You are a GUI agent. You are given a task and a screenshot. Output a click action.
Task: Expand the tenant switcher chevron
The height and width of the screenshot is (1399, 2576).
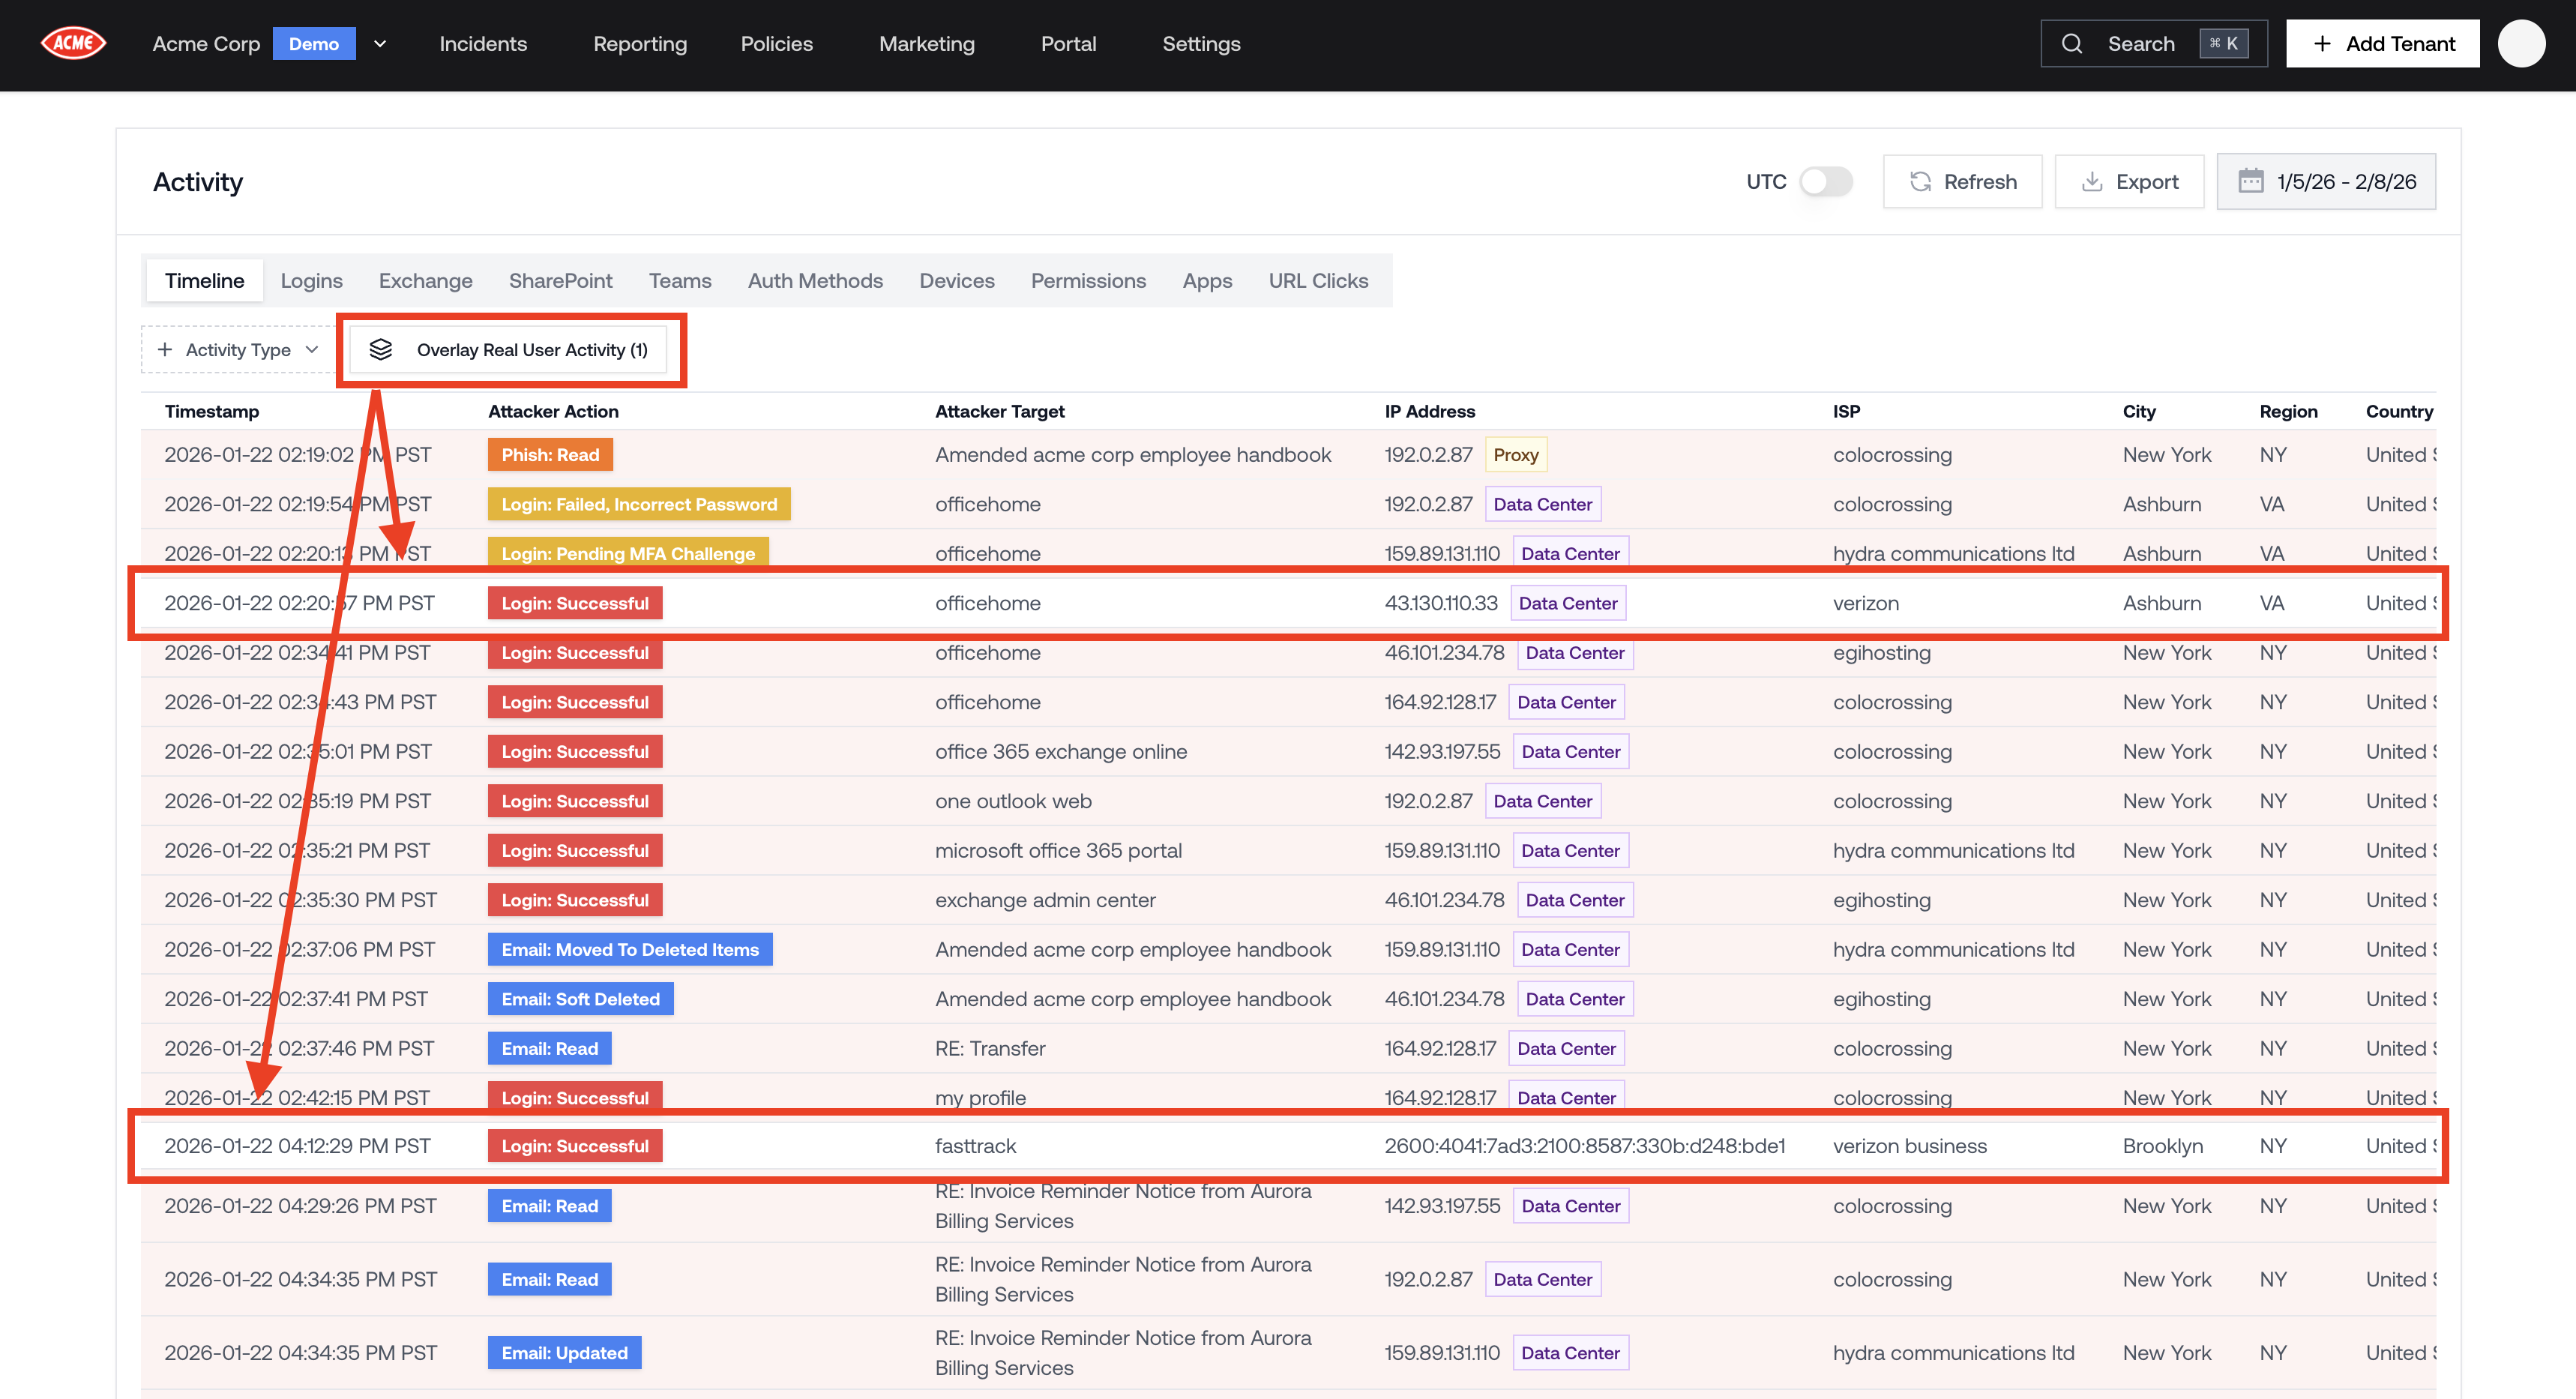(x=380, y=44)
